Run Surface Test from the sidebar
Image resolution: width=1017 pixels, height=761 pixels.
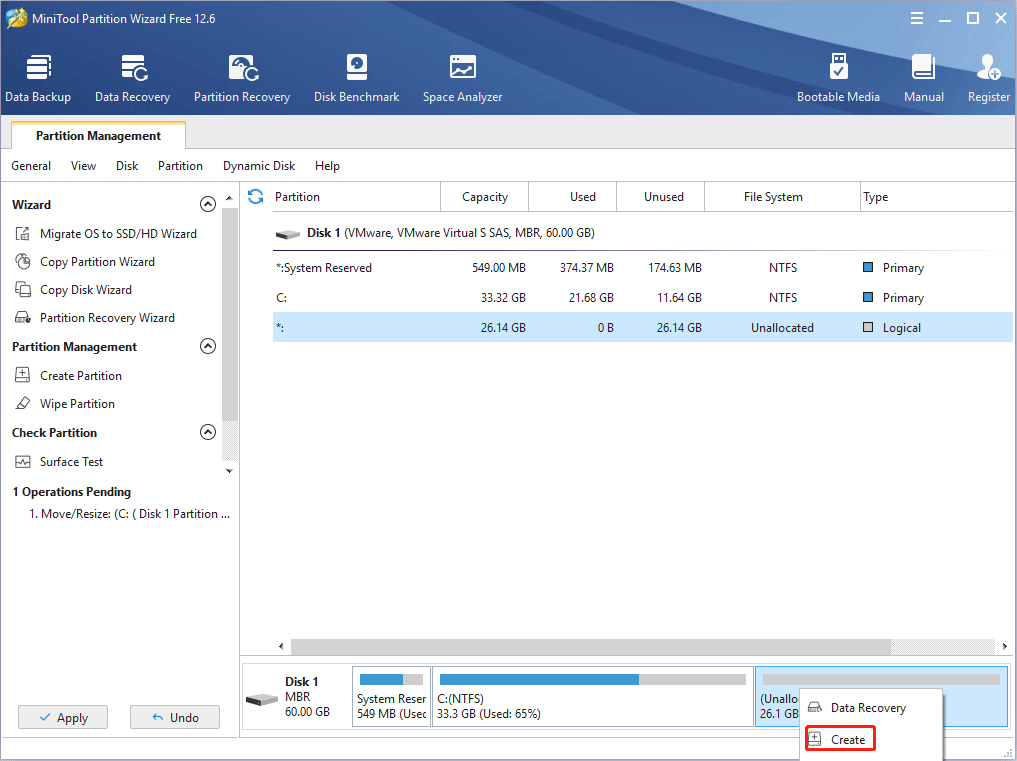pyautogui.click(x=58, y=461)
